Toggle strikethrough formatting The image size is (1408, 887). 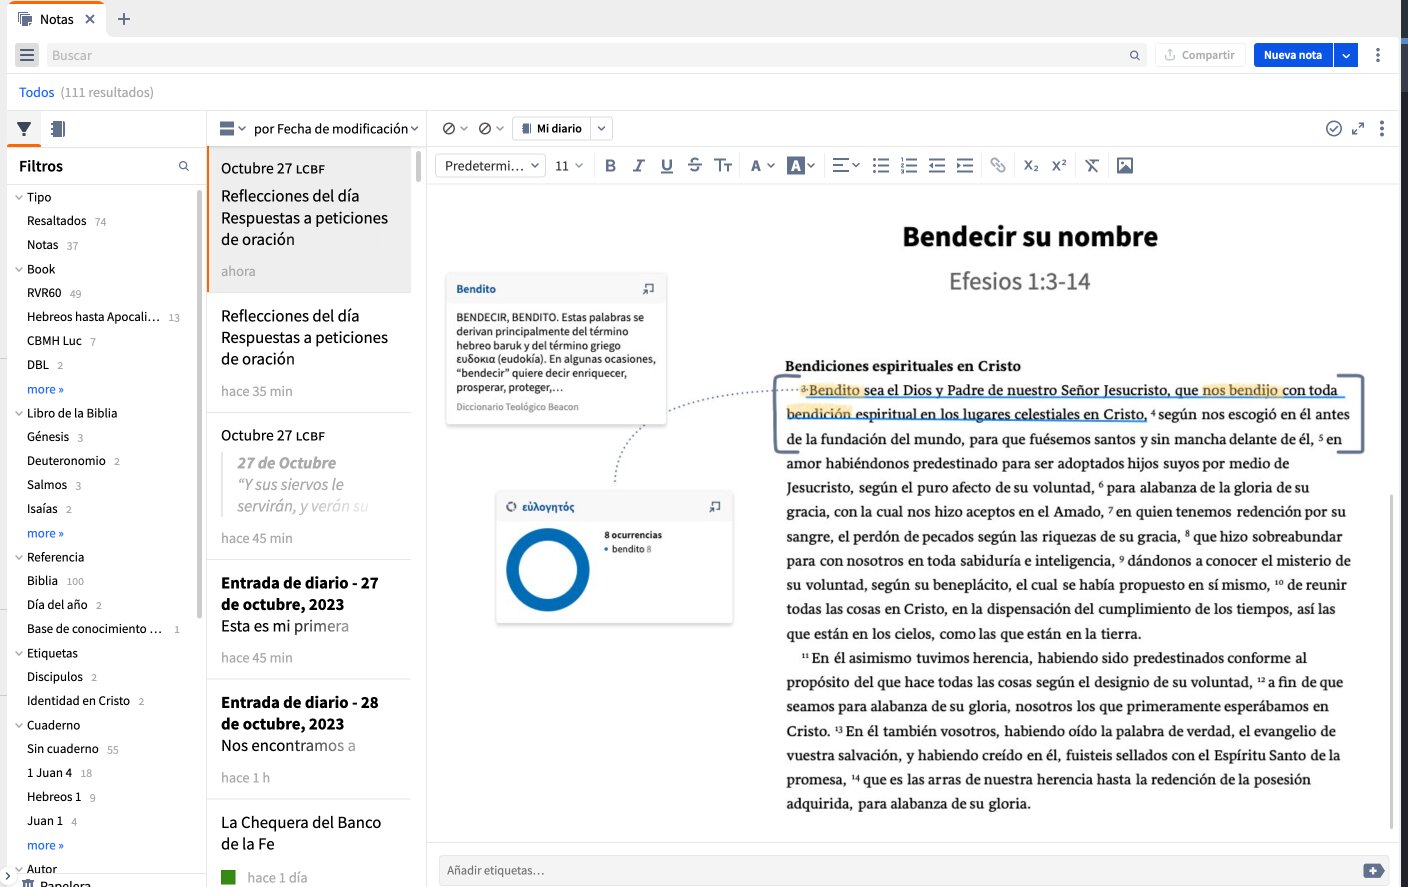coord(694,166)
